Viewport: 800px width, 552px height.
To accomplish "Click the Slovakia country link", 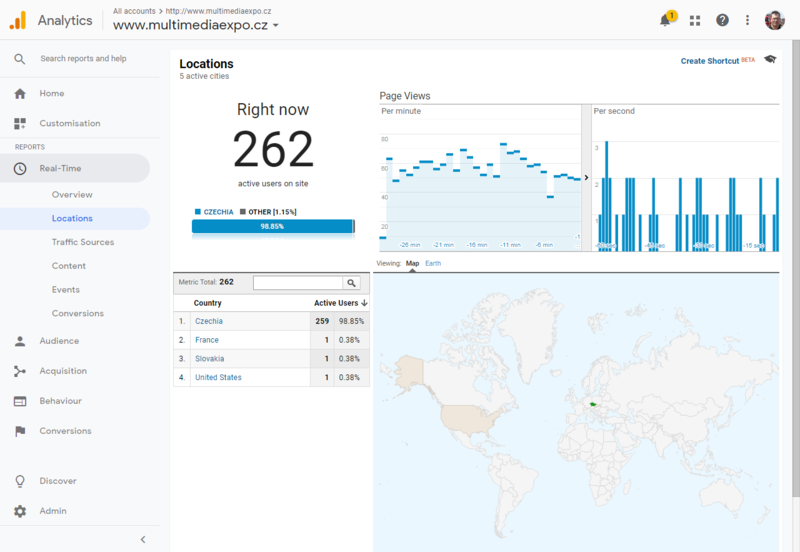I will (x=209, y=359).
